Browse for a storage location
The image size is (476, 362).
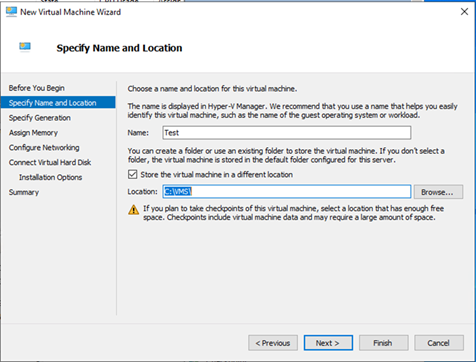pyautogui.click(x=438, y=192)
